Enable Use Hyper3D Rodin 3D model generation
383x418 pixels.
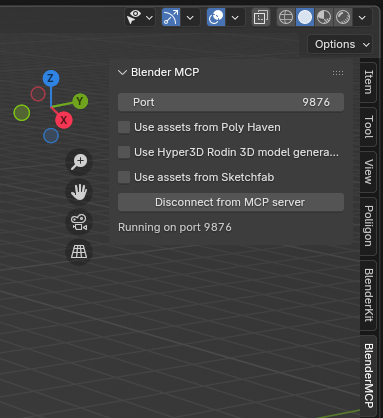pyautogui.click(x=124, y=152)
